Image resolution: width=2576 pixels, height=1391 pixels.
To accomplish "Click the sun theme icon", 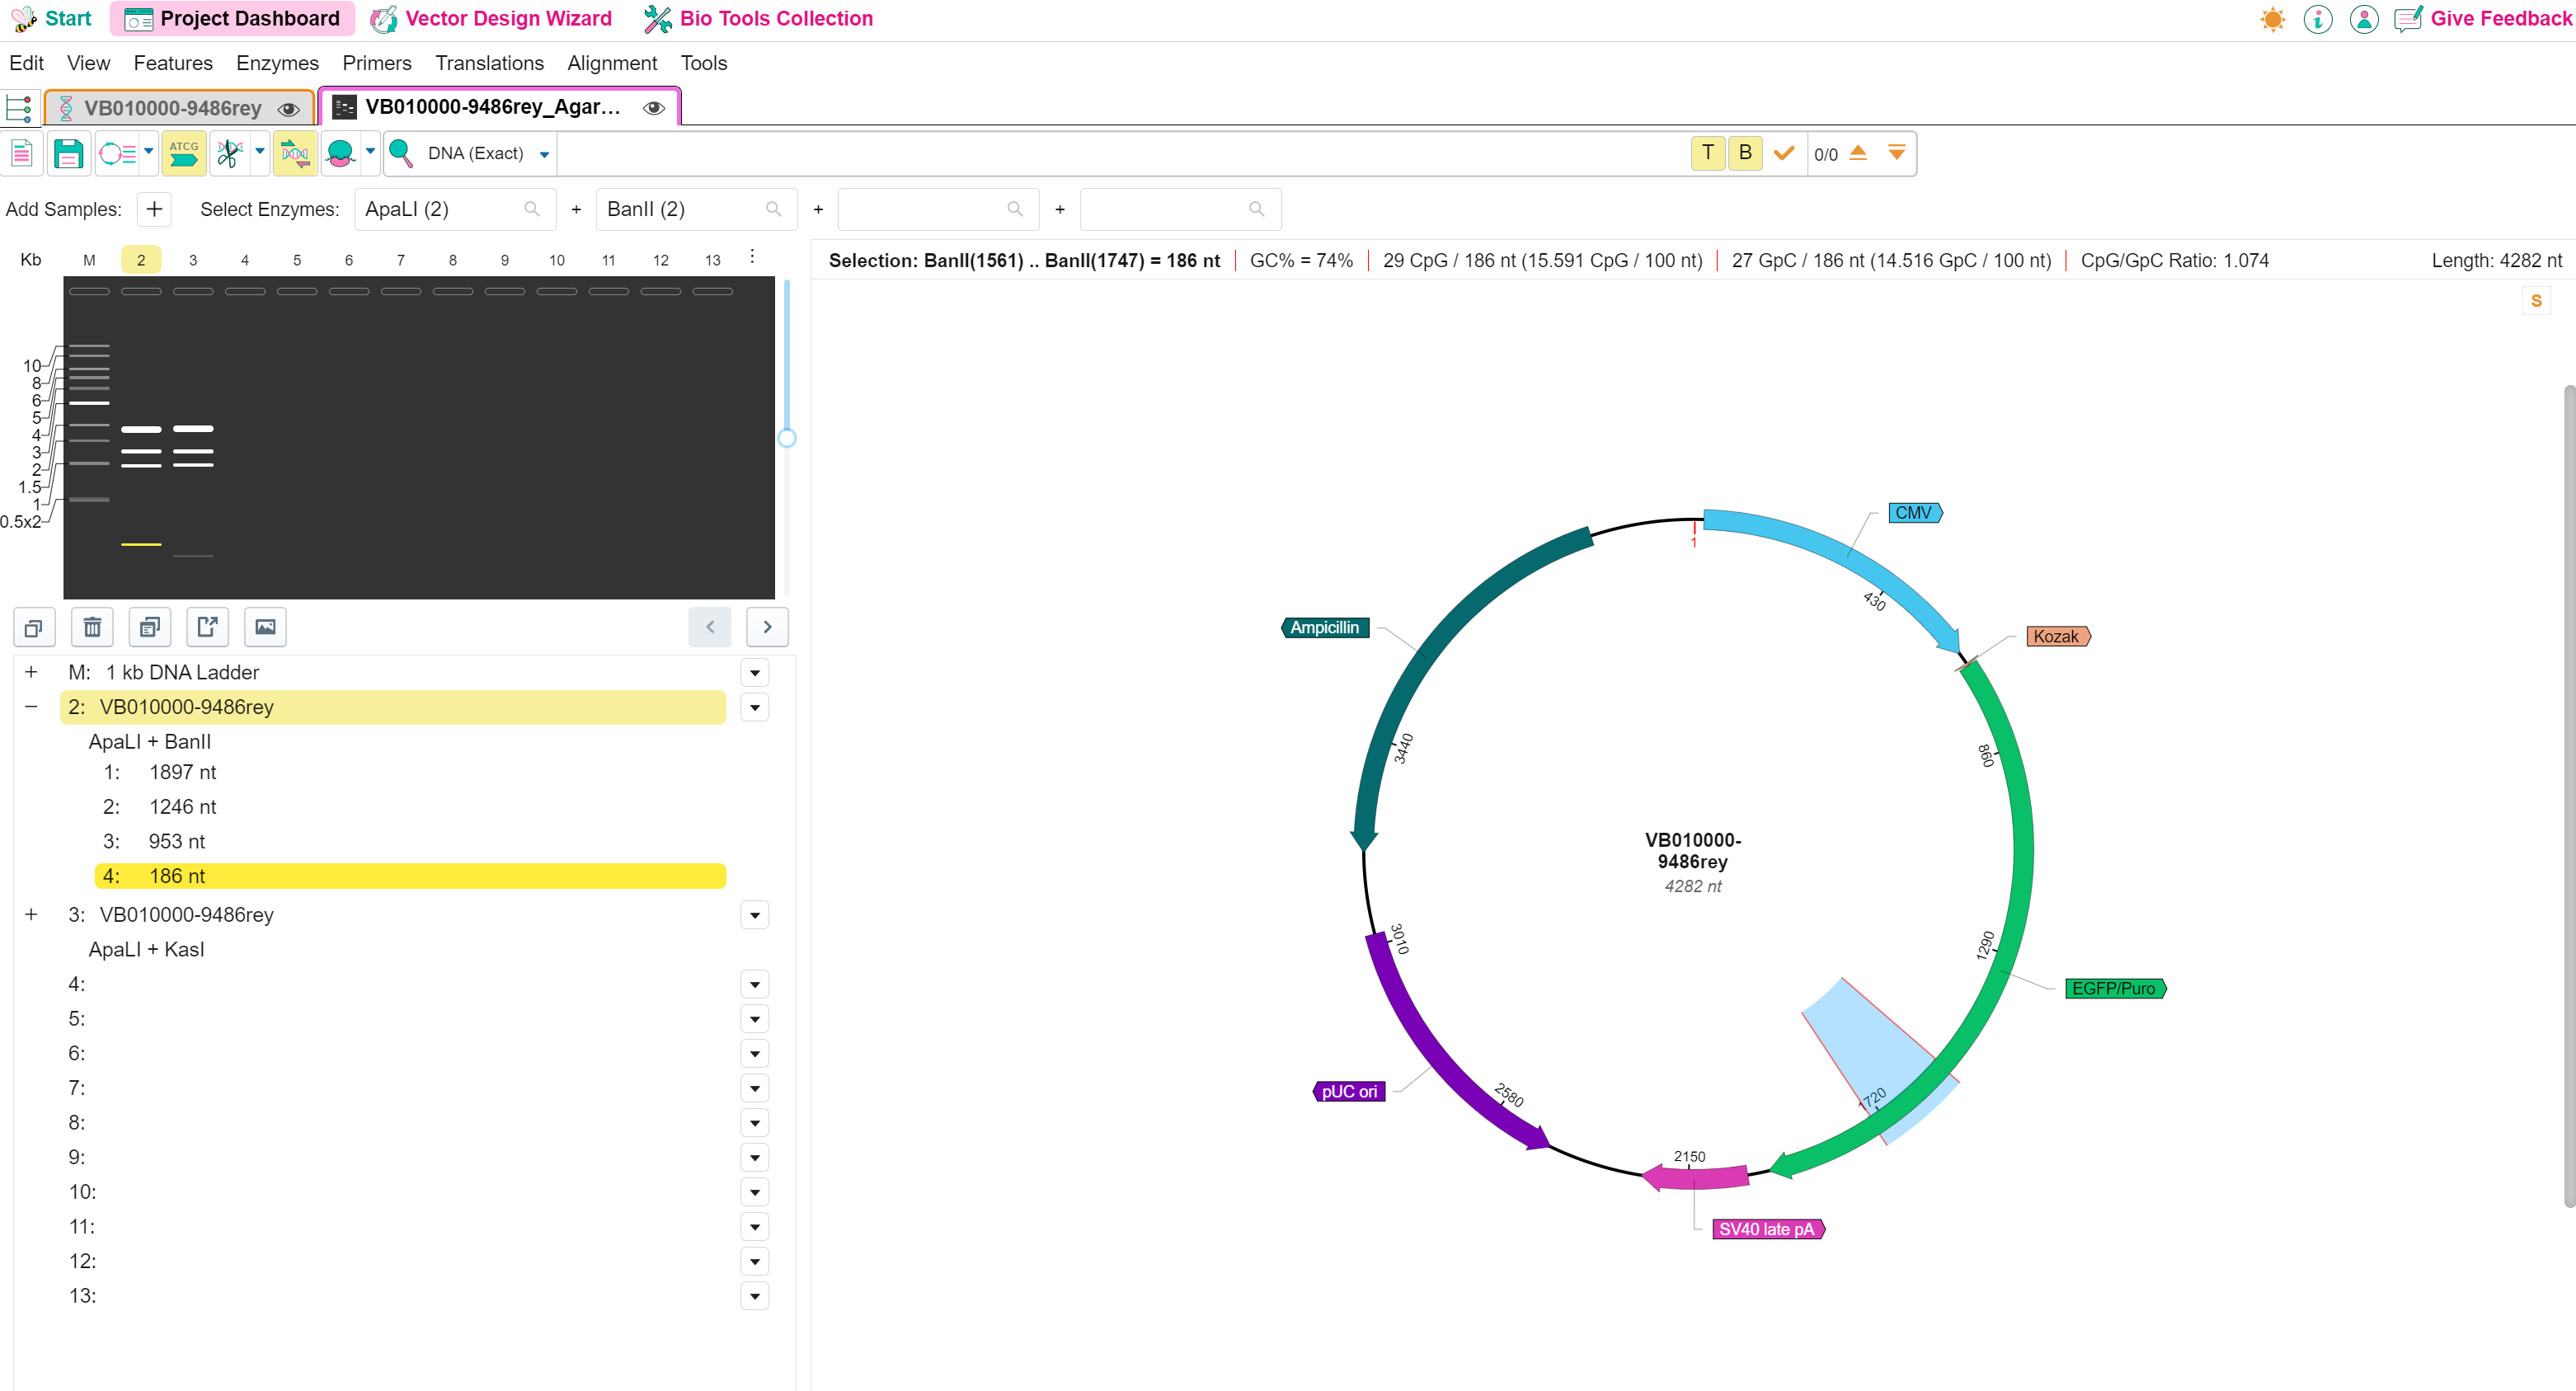I will click(2272, 19).
